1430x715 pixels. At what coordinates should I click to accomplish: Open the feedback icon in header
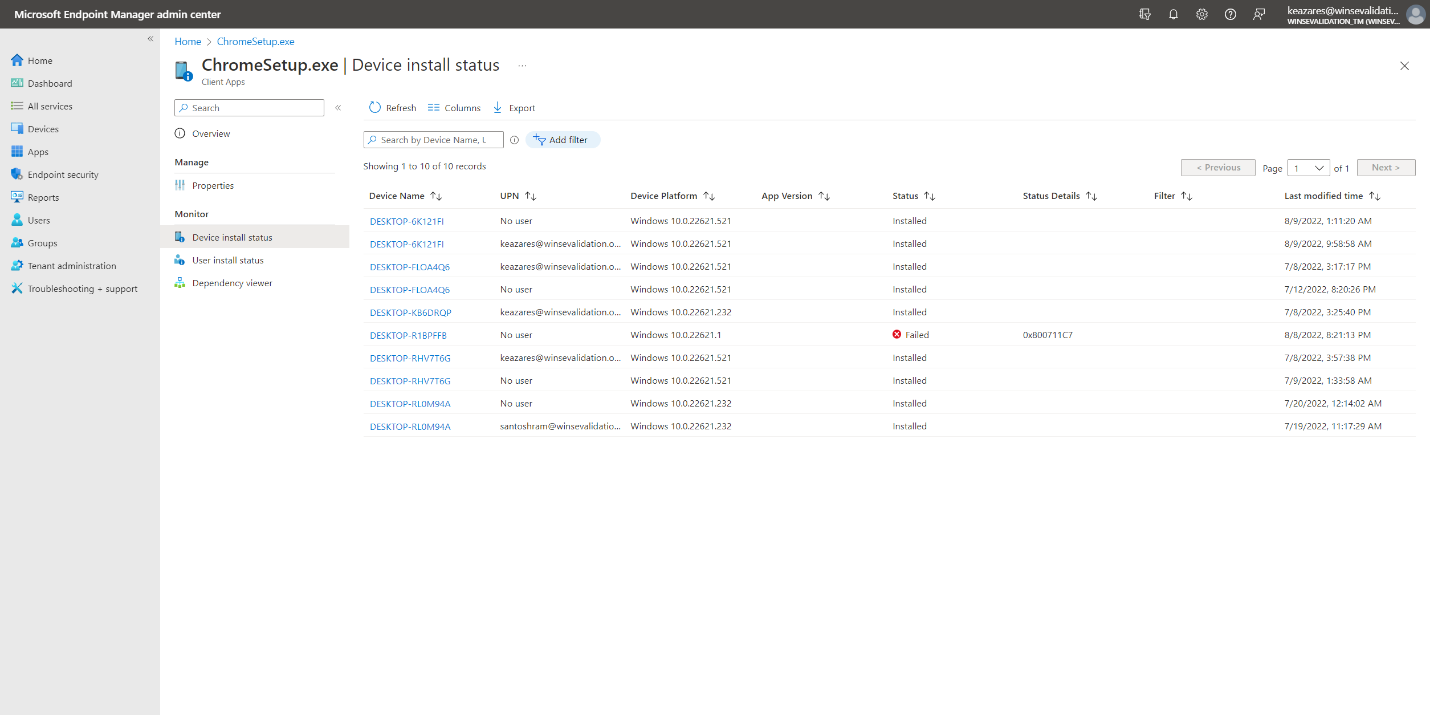(1259, 14)
